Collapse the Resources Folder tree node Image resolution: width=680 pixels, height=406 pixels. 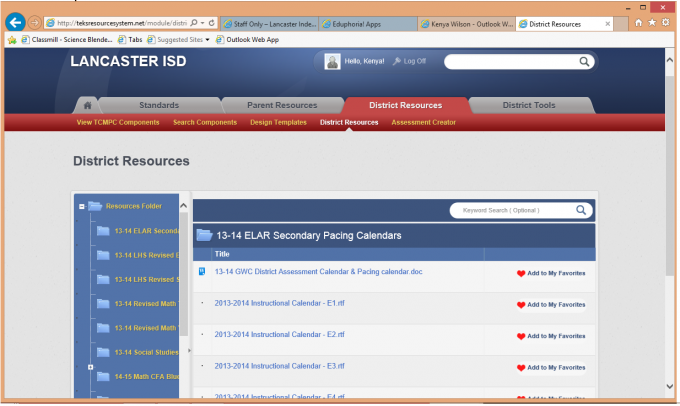point(82,206)
